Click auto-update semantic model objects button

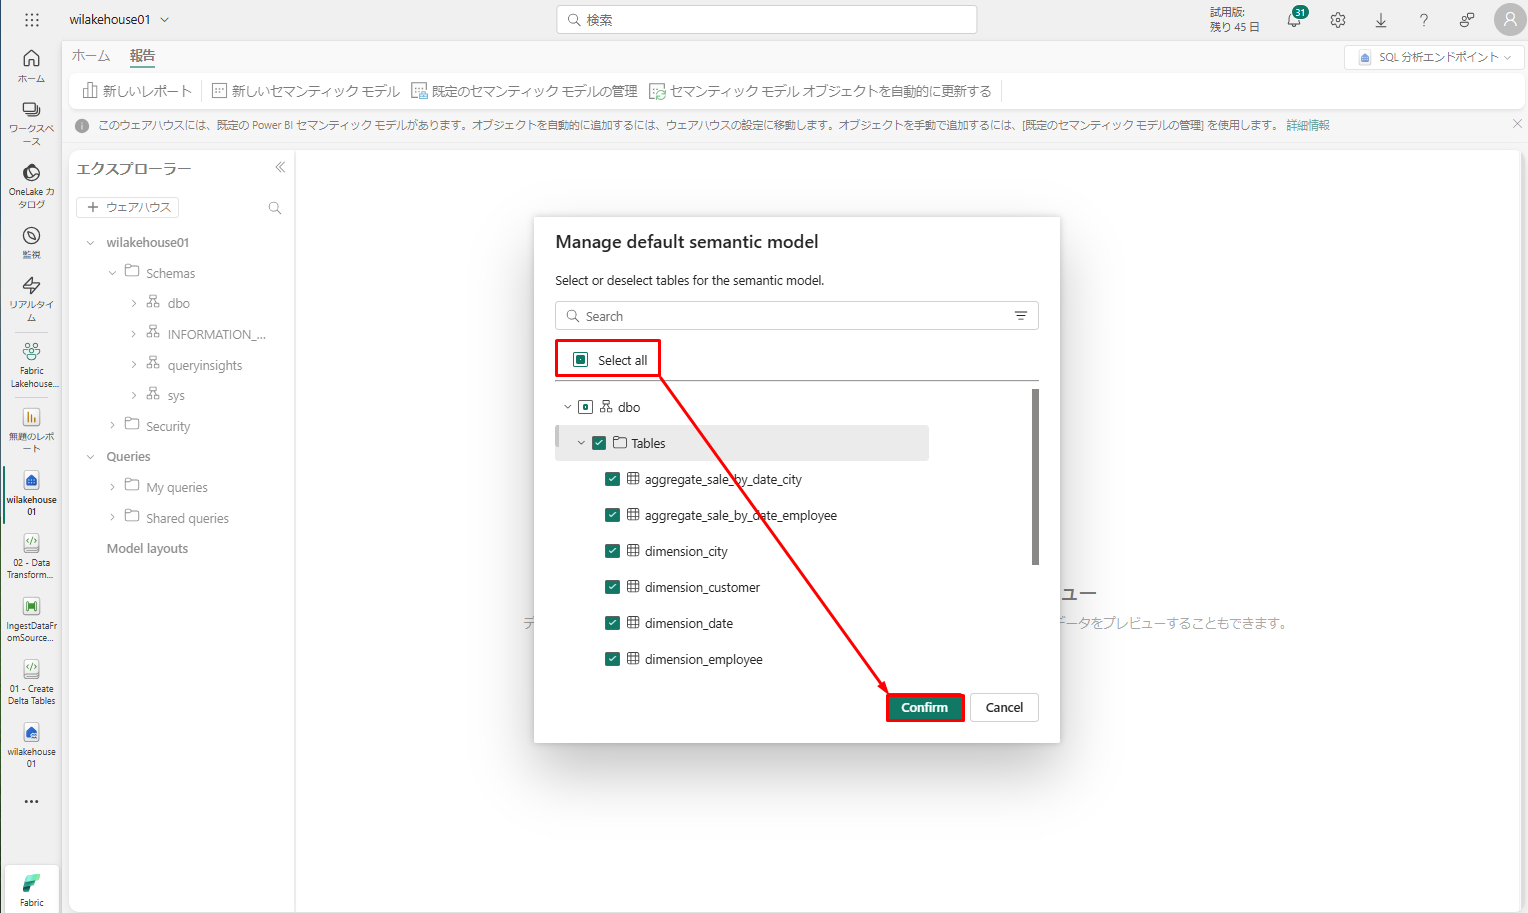pyautogui.click(x=821, y=91)
